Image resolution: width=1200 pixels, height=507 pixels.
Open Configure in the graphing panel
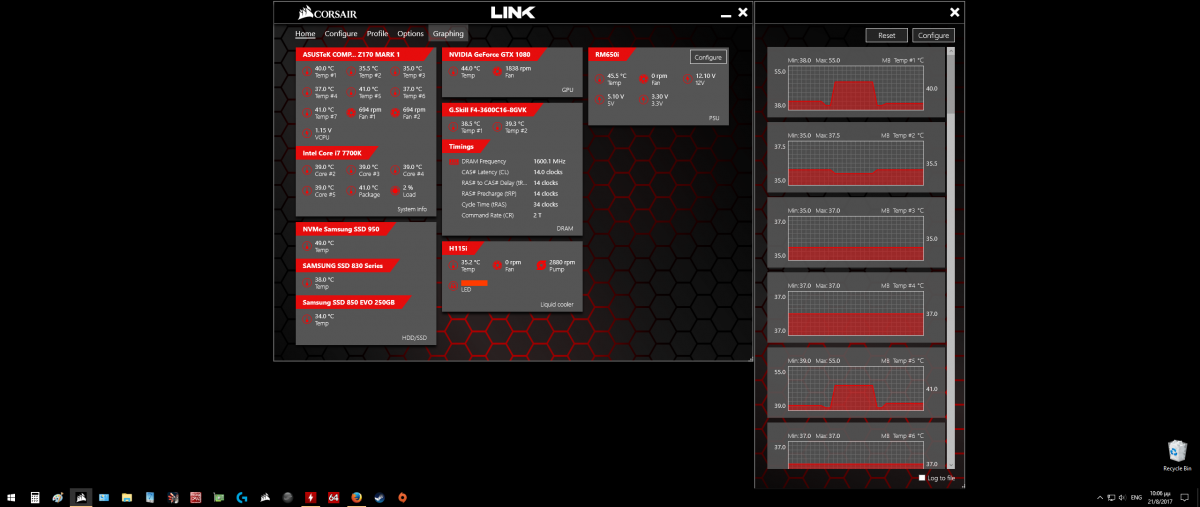933,35
